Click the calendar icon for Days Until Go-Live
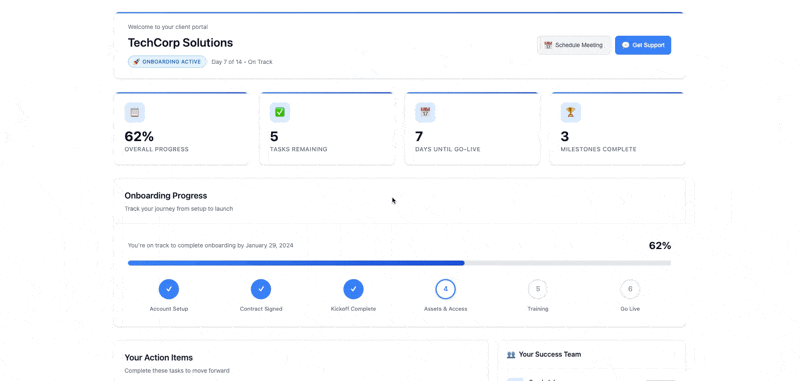Screen dimensions: 800x381 [426, 112]
